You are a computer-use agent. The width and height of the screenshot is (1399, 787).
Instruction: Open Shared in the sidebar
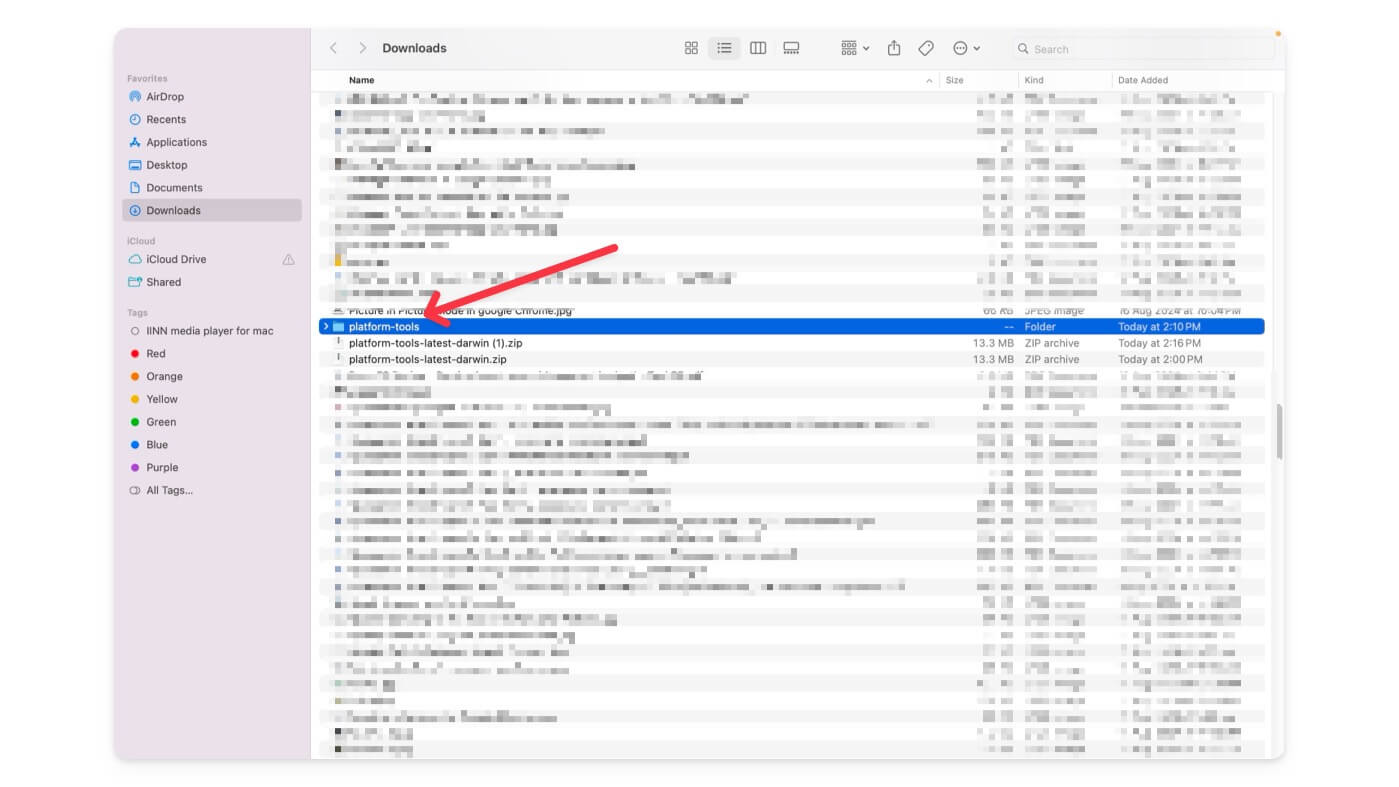[212, 282]
